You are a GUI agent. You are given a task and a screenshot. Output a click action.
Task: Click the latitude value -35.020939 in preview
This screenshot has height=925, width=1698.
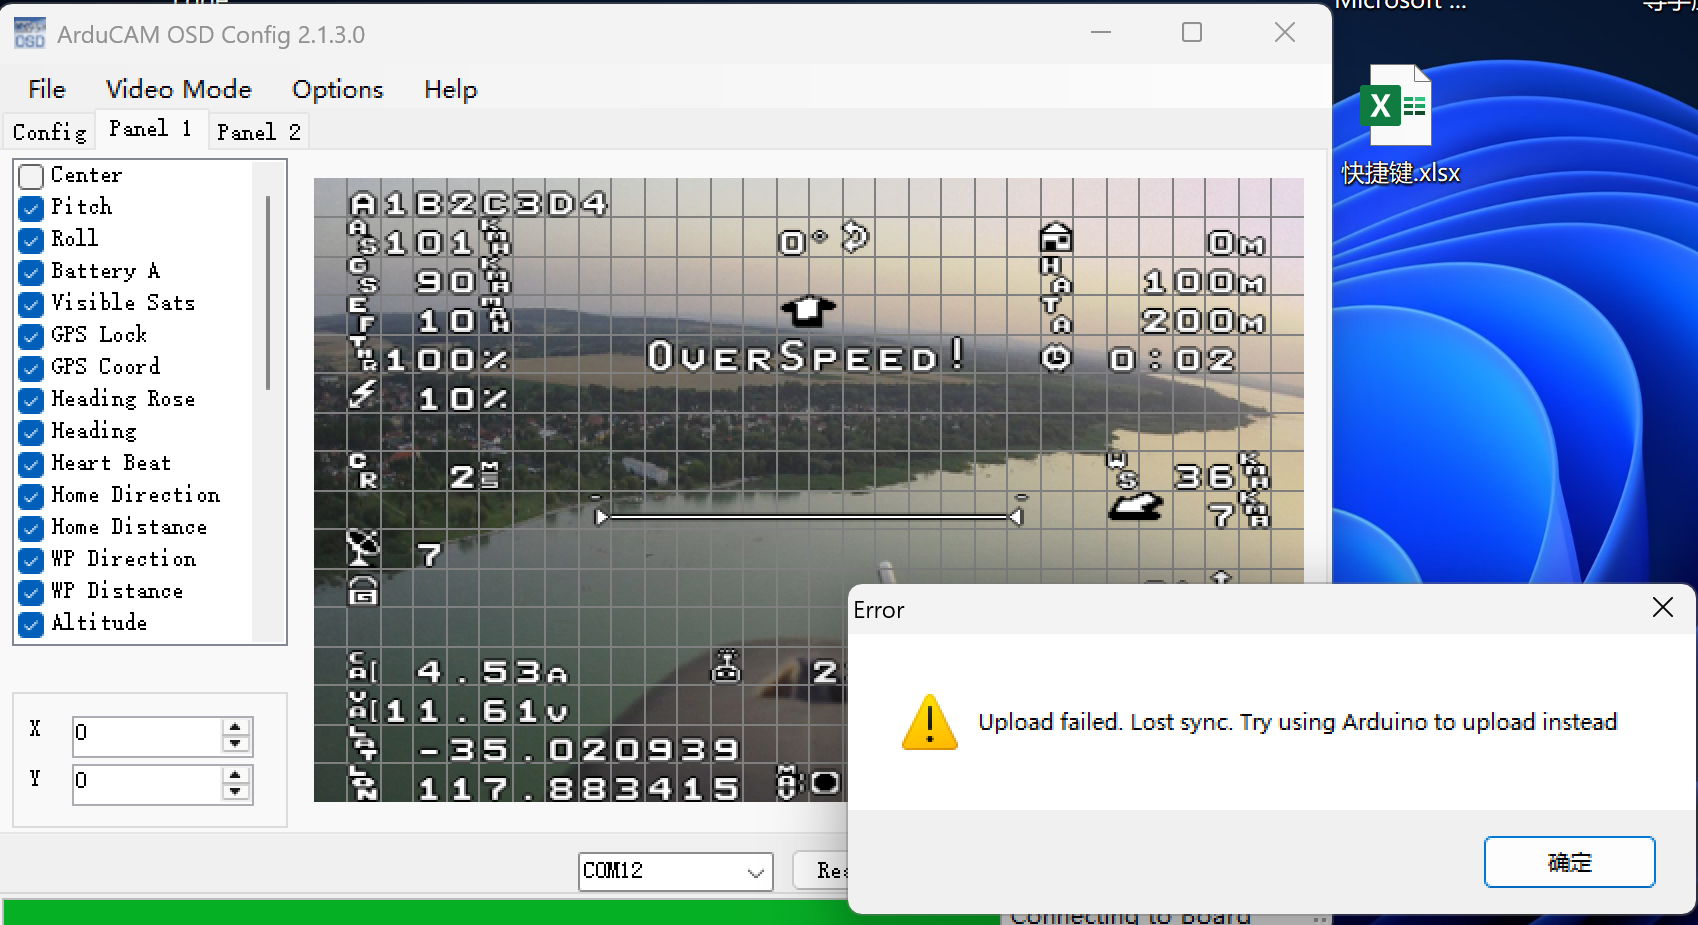point(578,749)
